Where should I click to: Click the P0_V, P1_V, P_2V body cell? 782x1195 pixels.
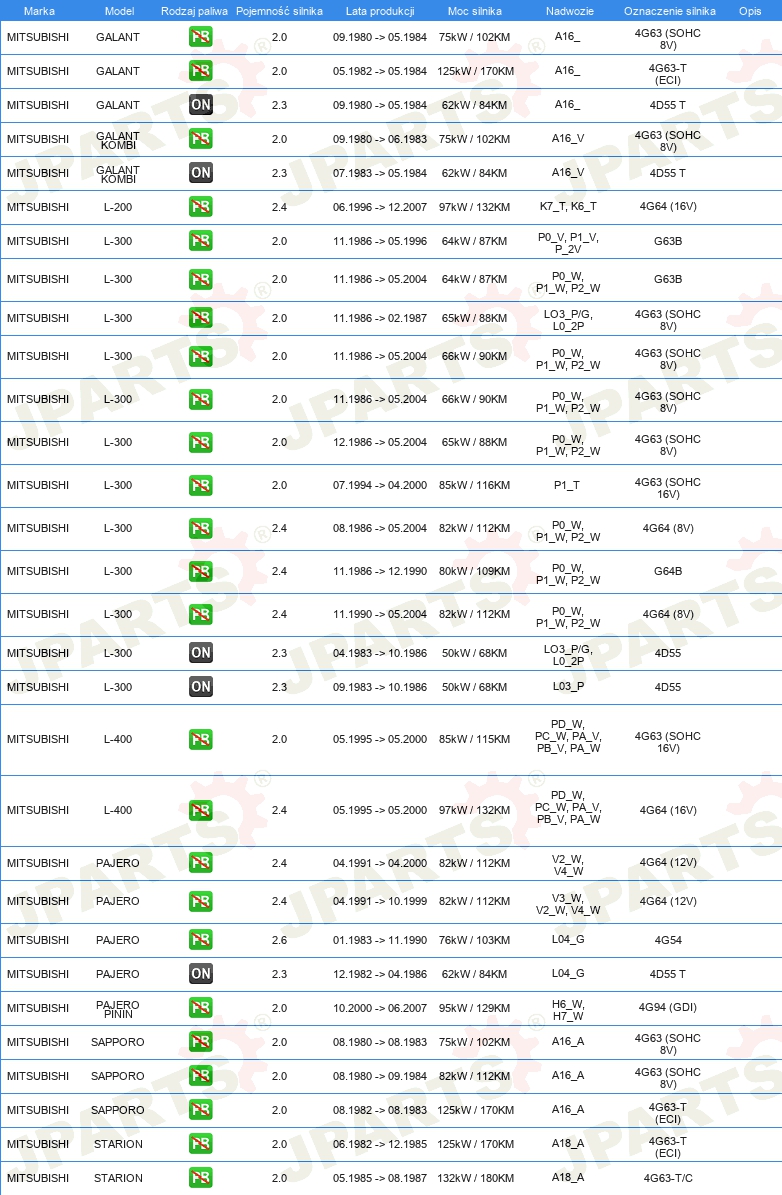(568, 243)
